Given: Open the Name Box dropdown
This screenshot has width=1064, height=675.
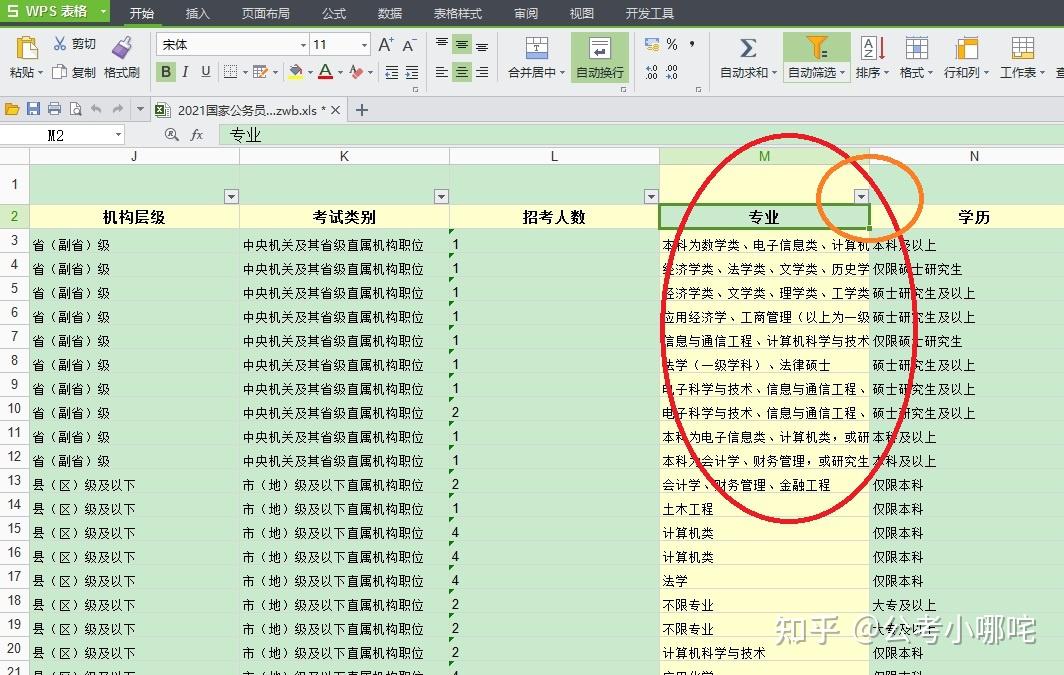Looking at the screenshot, I should [x=118, y=135].
